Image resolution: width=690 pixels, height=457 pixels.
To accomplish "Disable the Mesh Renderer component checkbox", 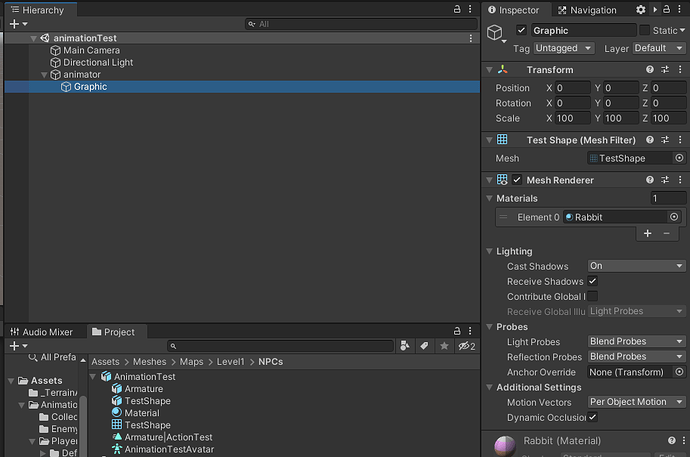I will point(517,180).
